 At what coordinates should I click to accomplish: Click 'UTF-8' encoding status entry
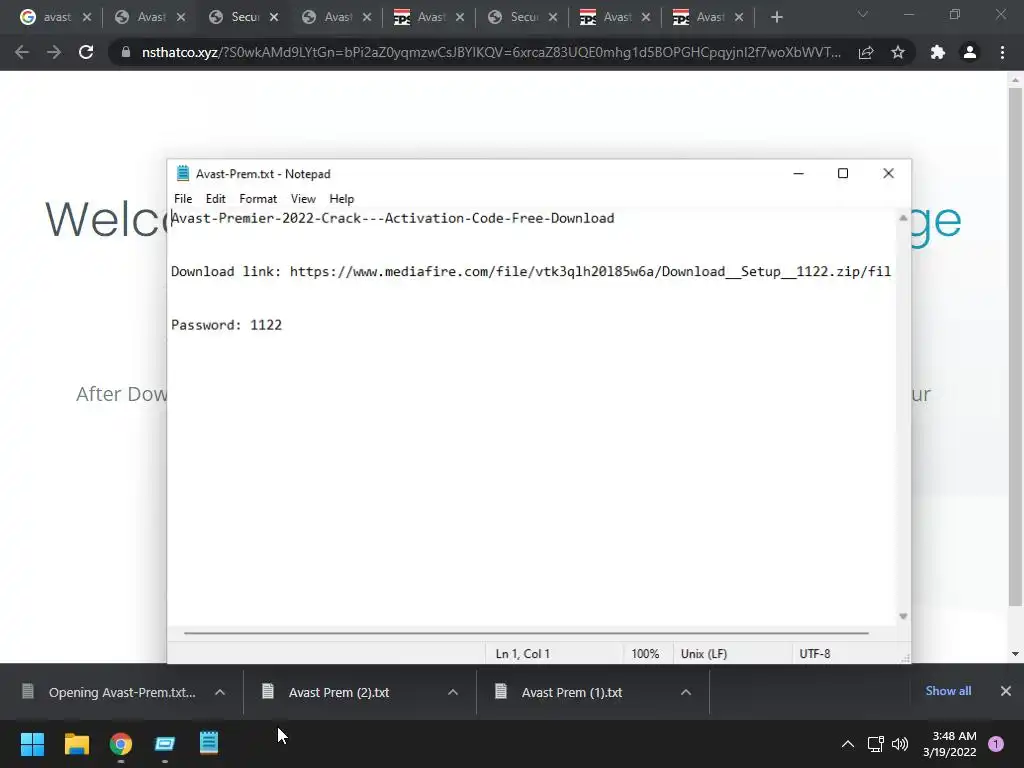click(815, 654)
